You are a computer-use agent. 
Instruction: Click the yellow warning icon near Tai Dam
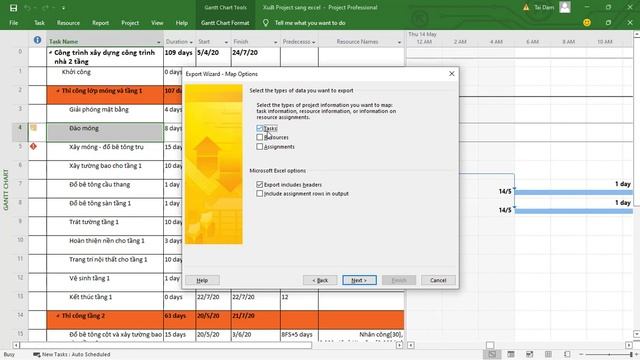click(x=526, y=7)
